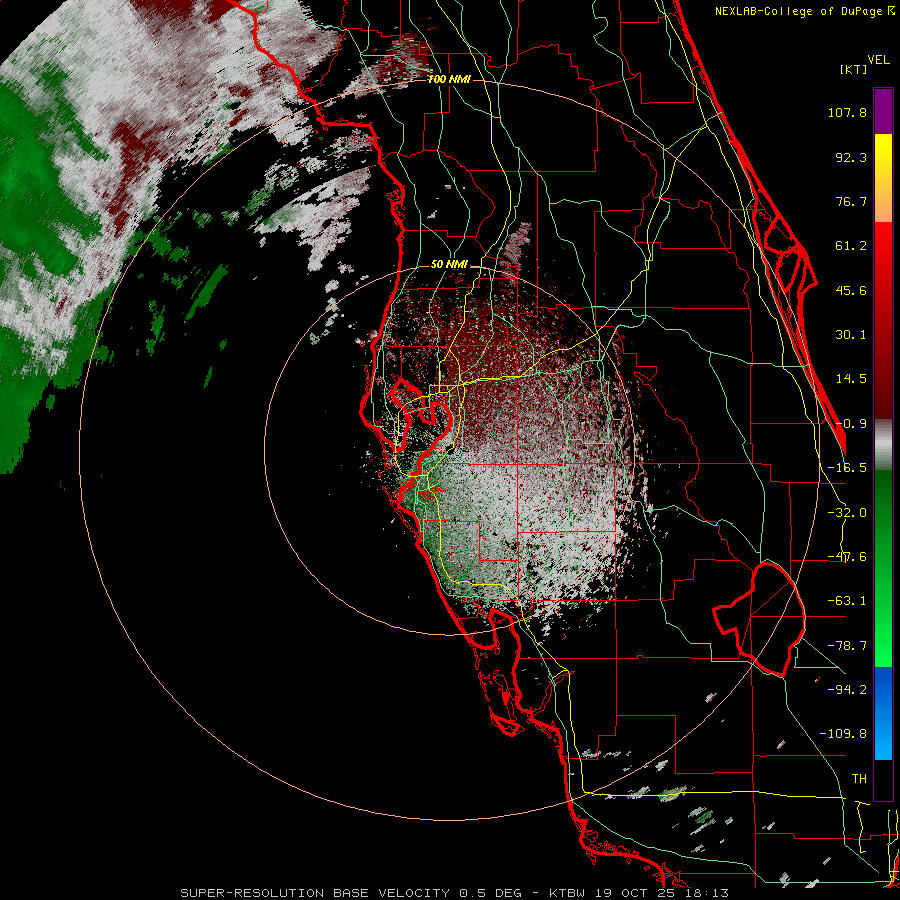
Task: Click the 107.8 velocity scale value
Action: tap(847, 112)
